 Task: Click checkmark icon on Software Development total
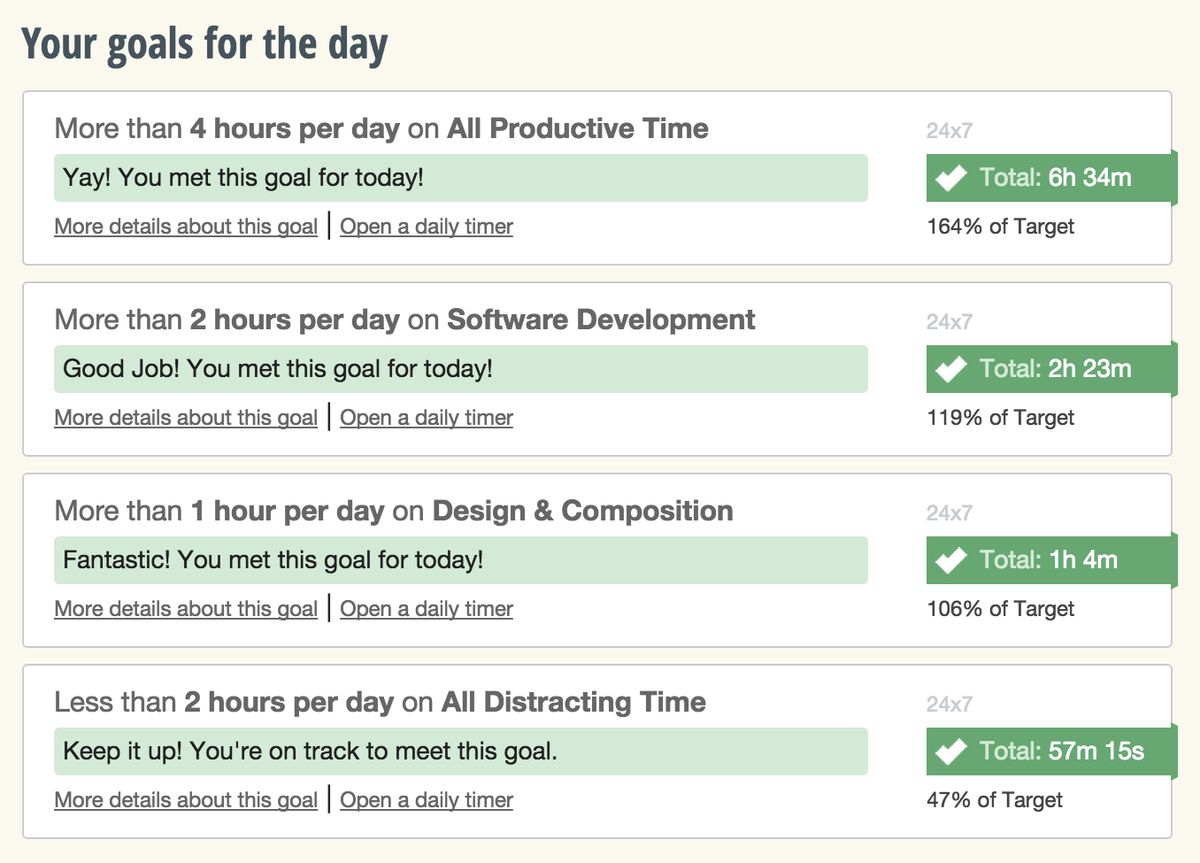951,369
